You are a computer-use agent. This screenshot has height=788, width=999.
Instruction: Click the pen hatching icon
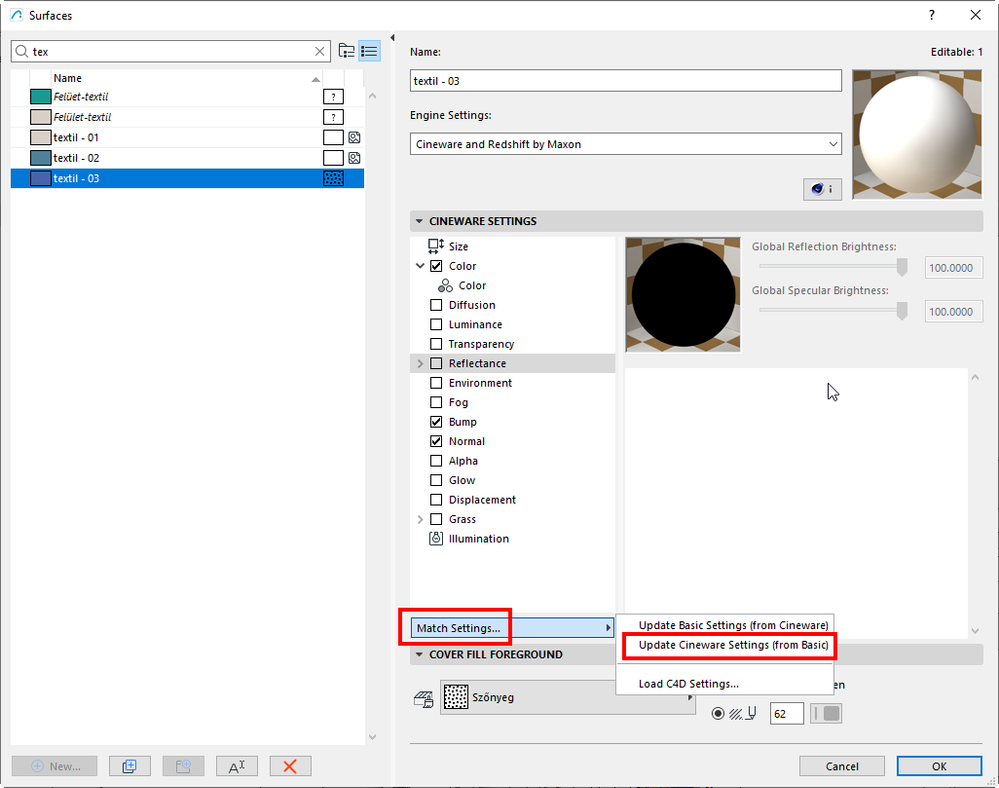[x=742, y=713]
